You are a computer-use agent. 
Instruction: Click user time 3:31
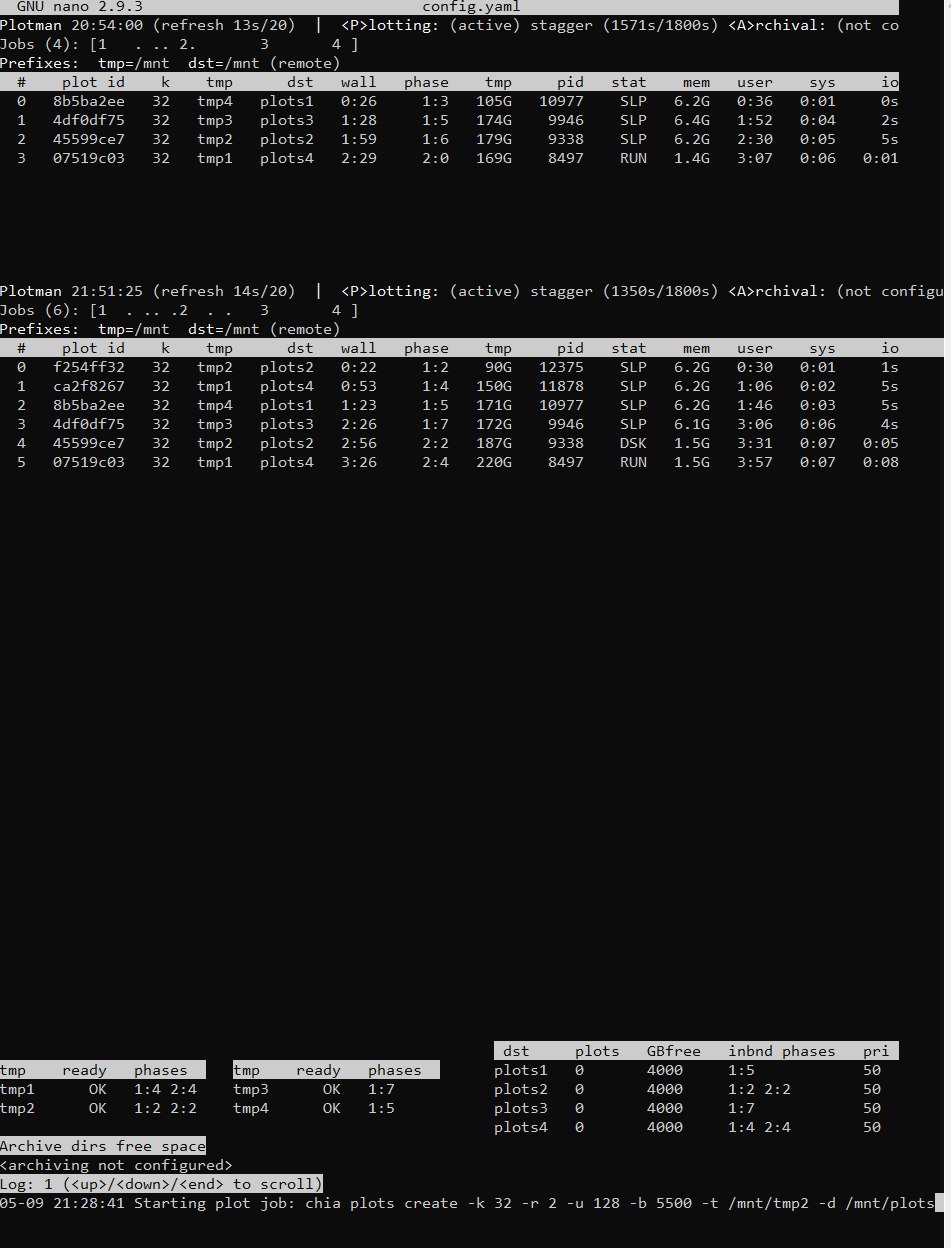pos(755,443)
